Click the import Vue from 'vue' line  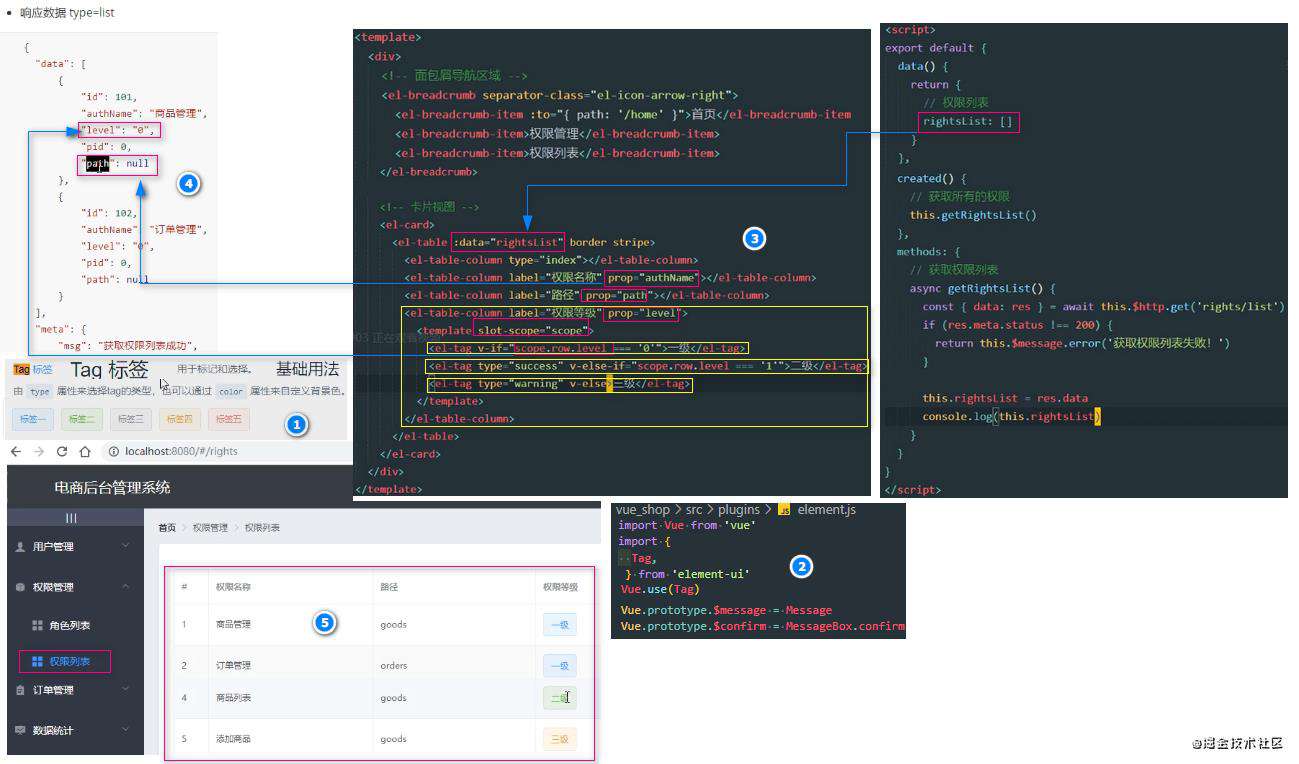[x=687, y=525]
